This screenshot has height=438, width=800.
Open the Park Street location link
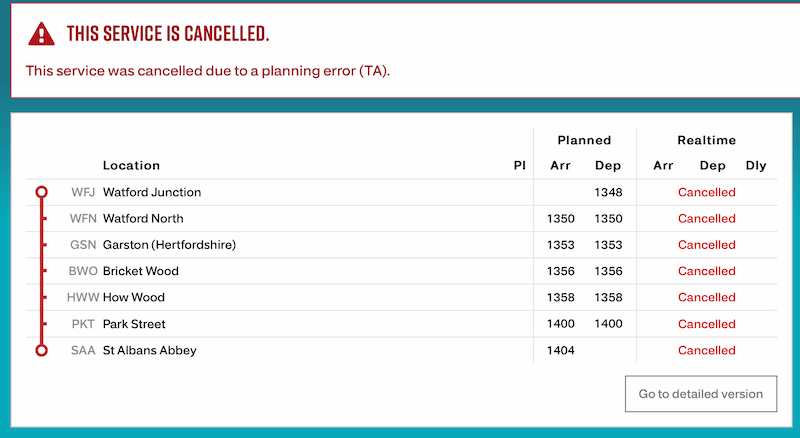[134, 324]
